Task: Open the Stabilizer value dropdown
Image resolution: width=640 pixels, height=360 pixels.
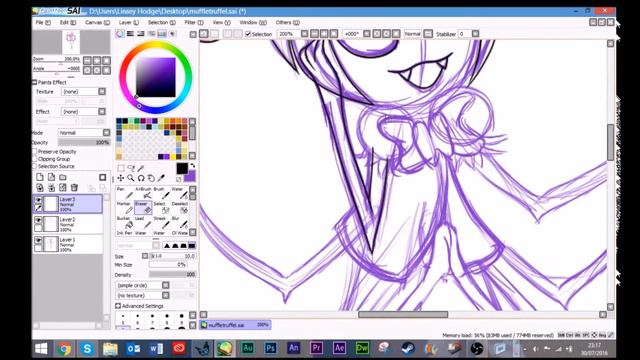Action: pyautogui.click(x=476, y=34)
